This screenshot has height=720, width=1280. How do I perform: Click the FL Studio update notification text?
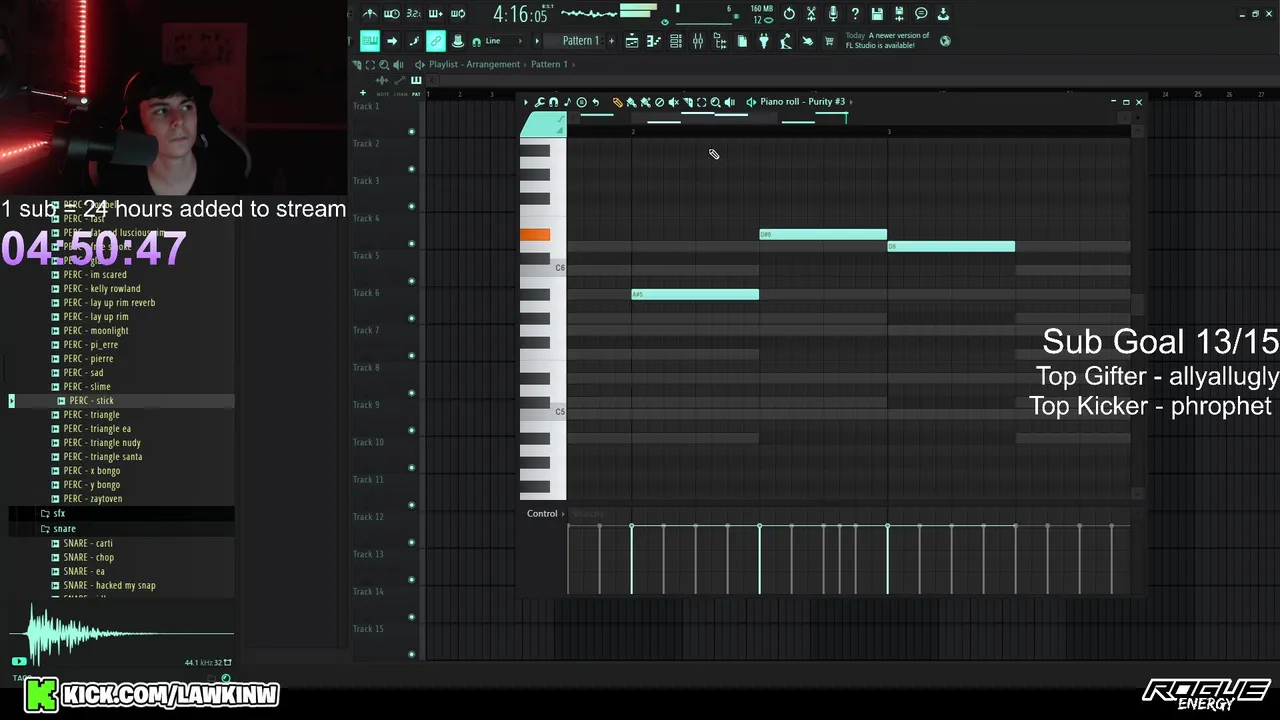coord(888,40)
